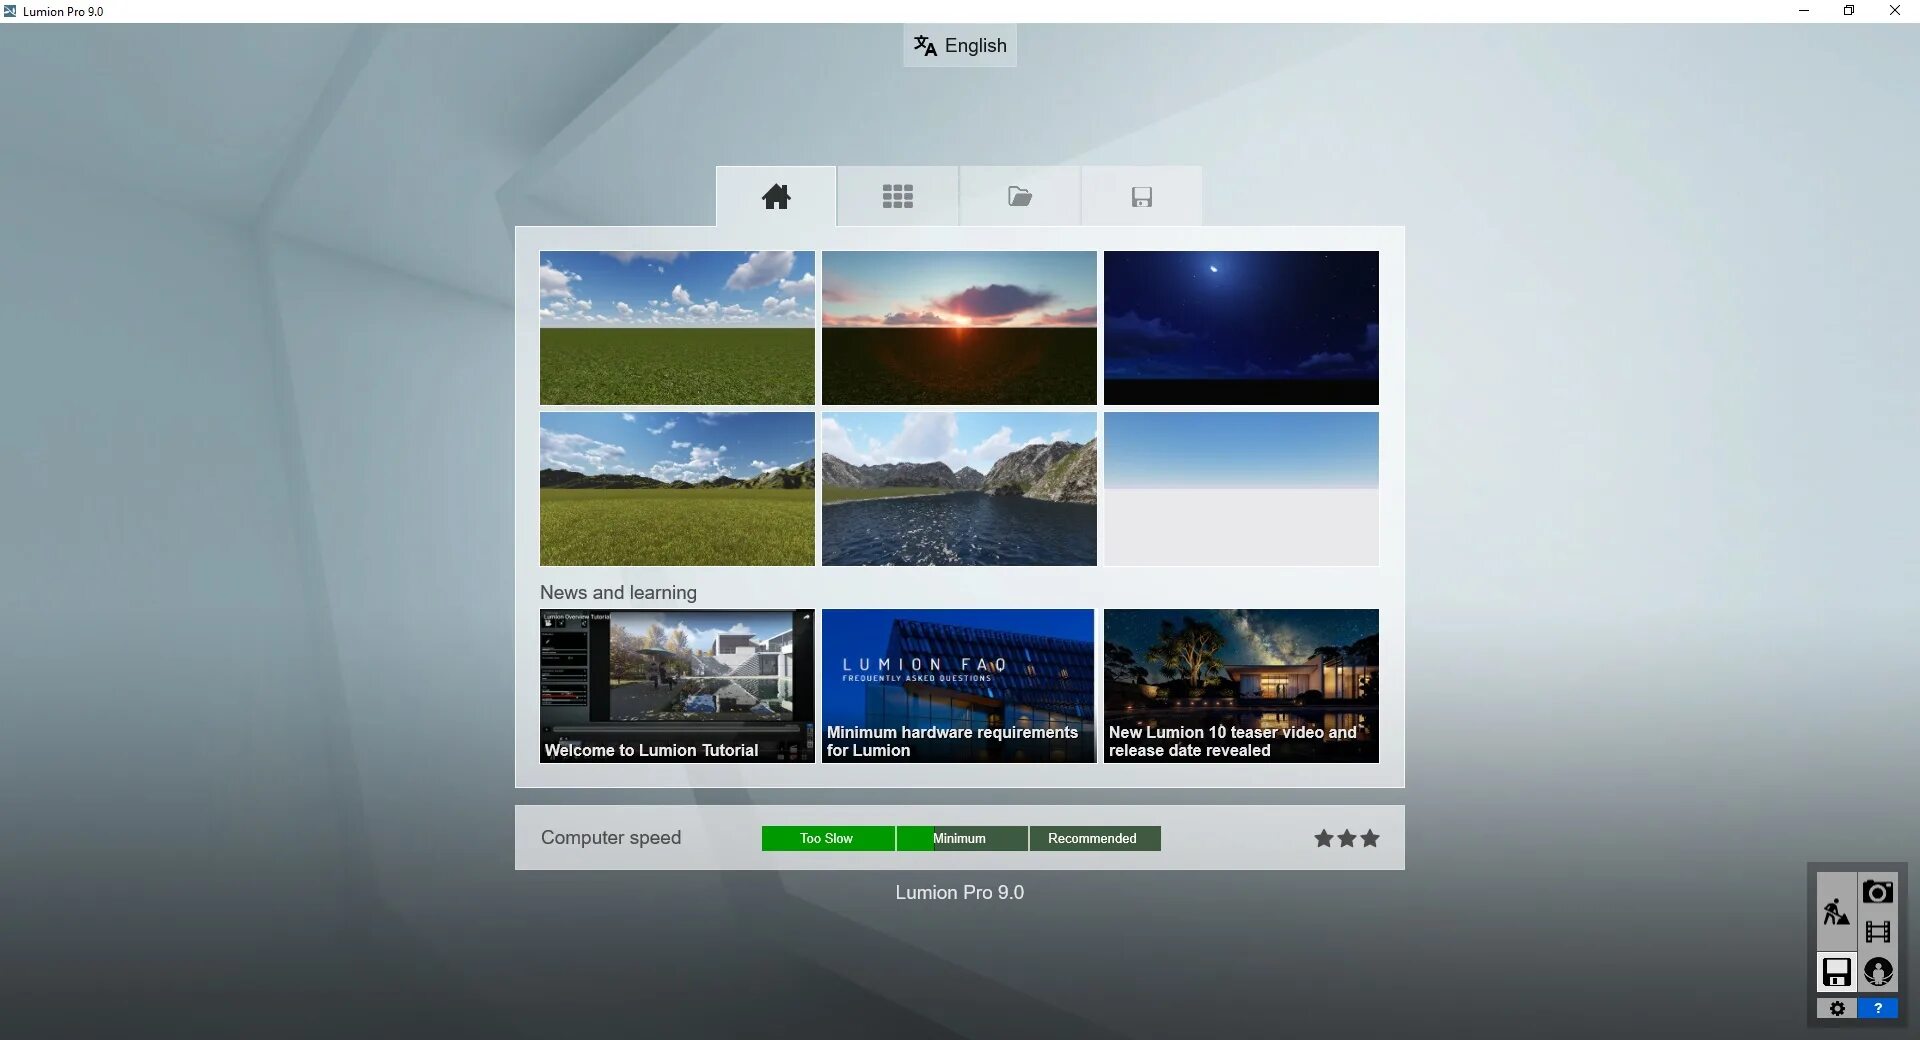Go to the Save Scene floppy tab
The image size is (1920, 1040).
[x=1142, y=196]
